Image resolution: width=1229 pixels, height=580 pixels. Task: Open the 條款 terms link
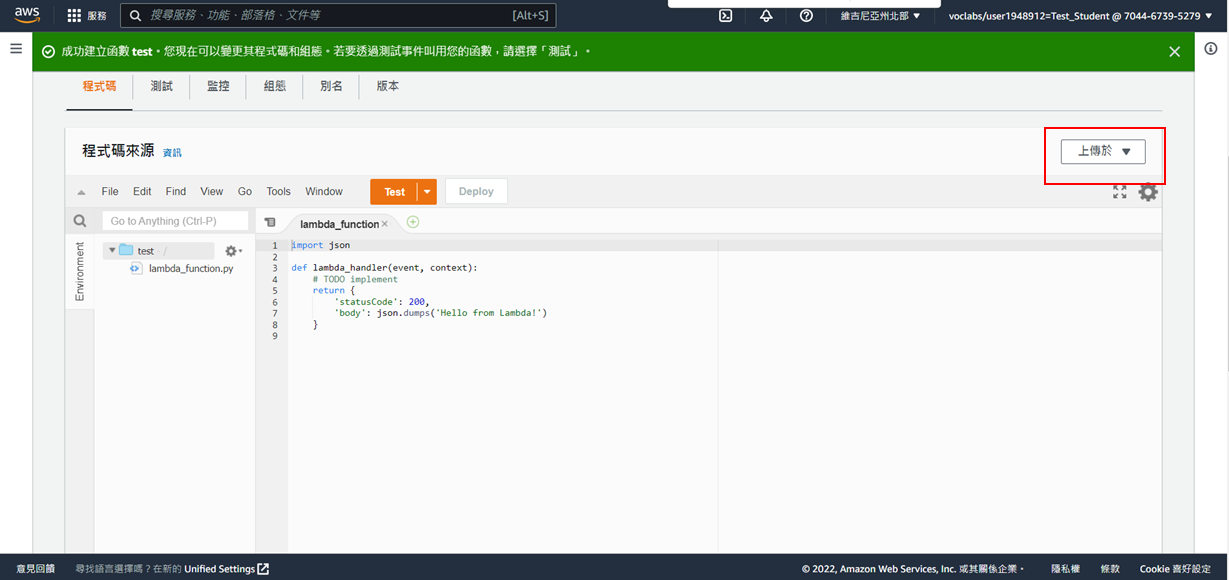(x=1110, y=569)
